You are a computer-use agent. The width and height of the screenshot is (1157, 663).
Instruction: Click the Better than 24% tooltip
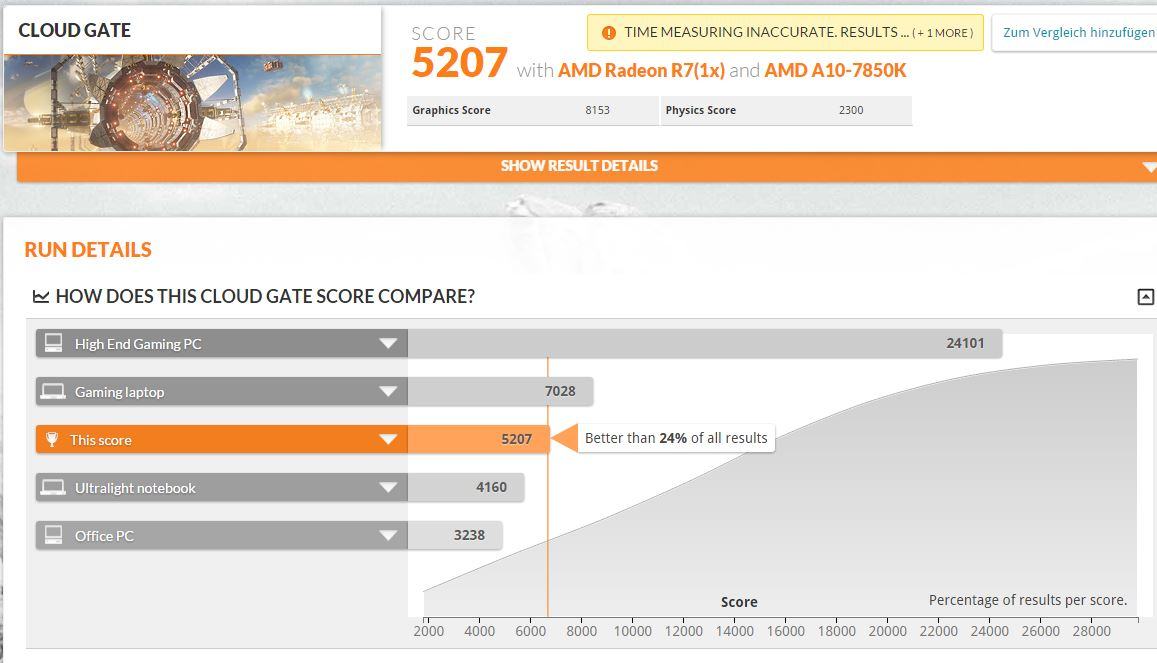point(676,438)
